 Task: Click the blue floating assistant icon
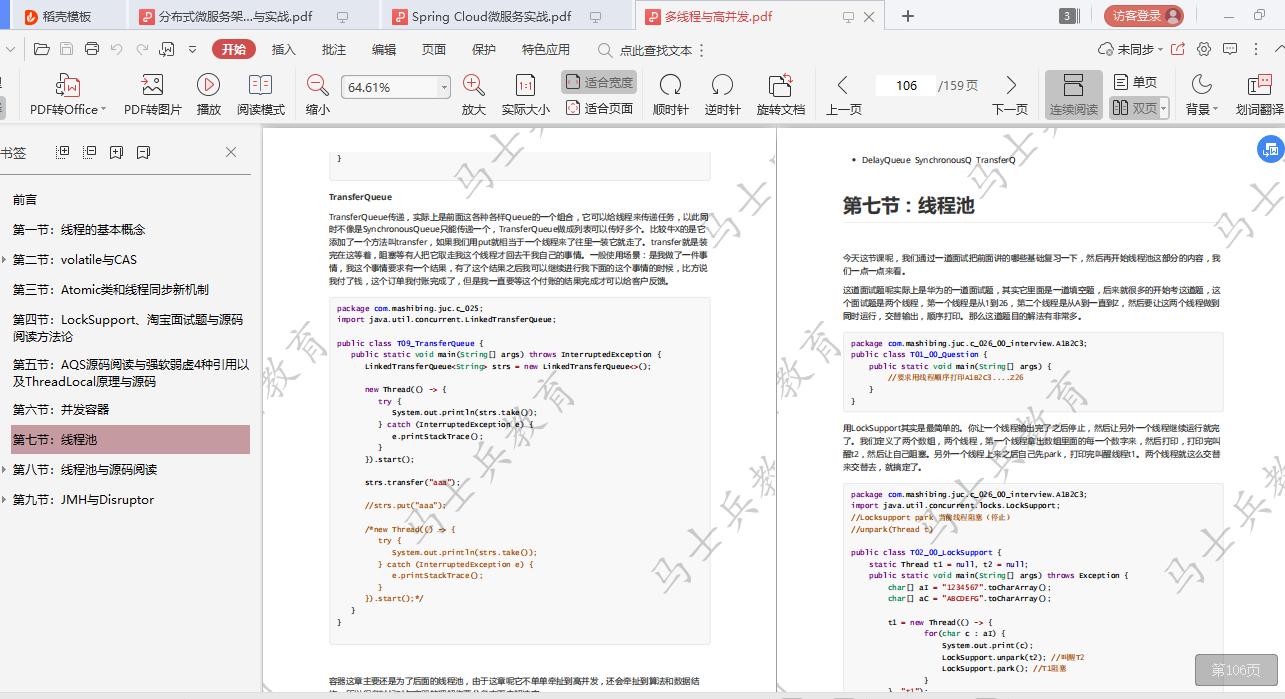point(1270,150)
